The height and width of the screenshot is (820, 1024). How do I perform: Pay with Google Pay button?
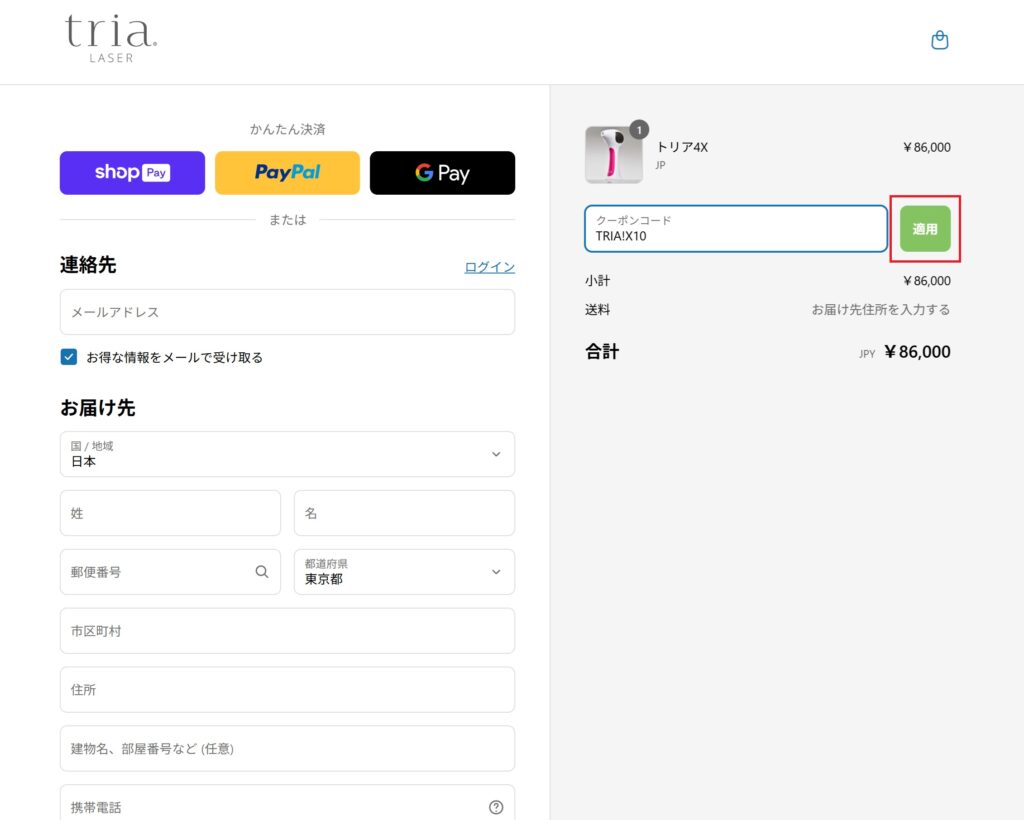tap(442, 173)
